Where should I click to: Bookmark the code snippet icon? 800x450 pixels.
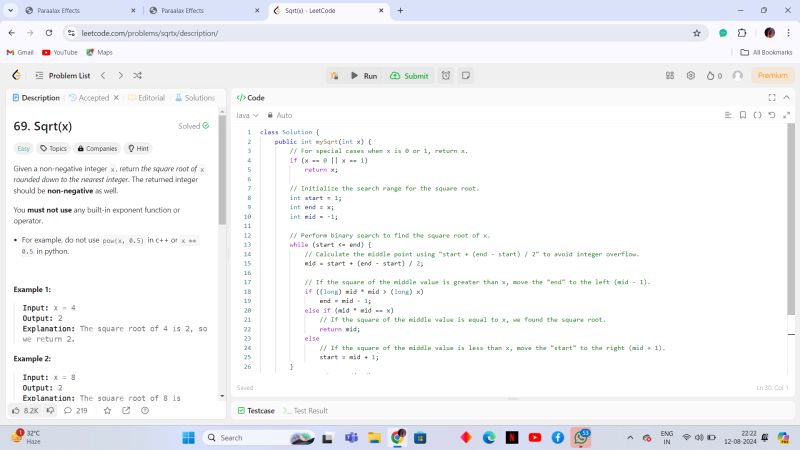tap(743, 115)
